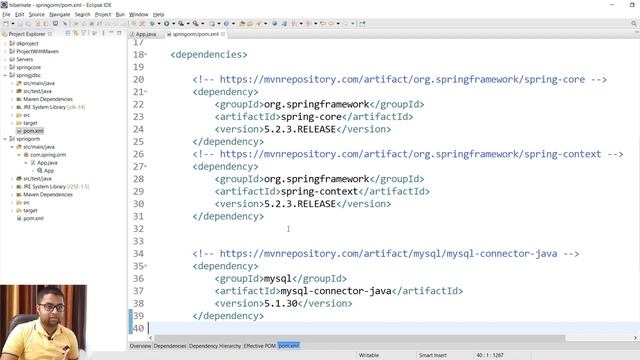Viewport: 640px width, 360px height.
Task: Select JRE System Library [jdk-14] entry
Action: point(54,107)
